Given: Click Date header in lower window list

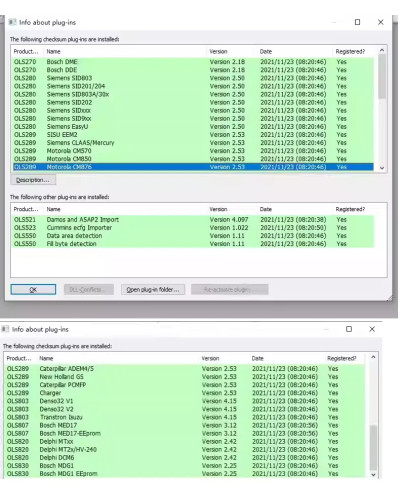Looking at the screenshot, I should pos(287,358).
